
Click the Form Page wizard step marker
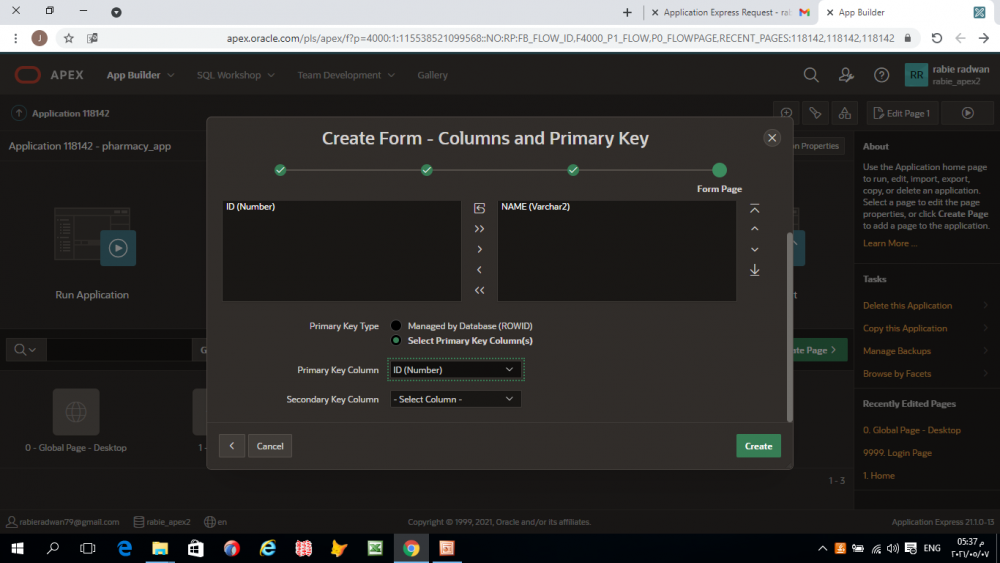pos(719,170)
